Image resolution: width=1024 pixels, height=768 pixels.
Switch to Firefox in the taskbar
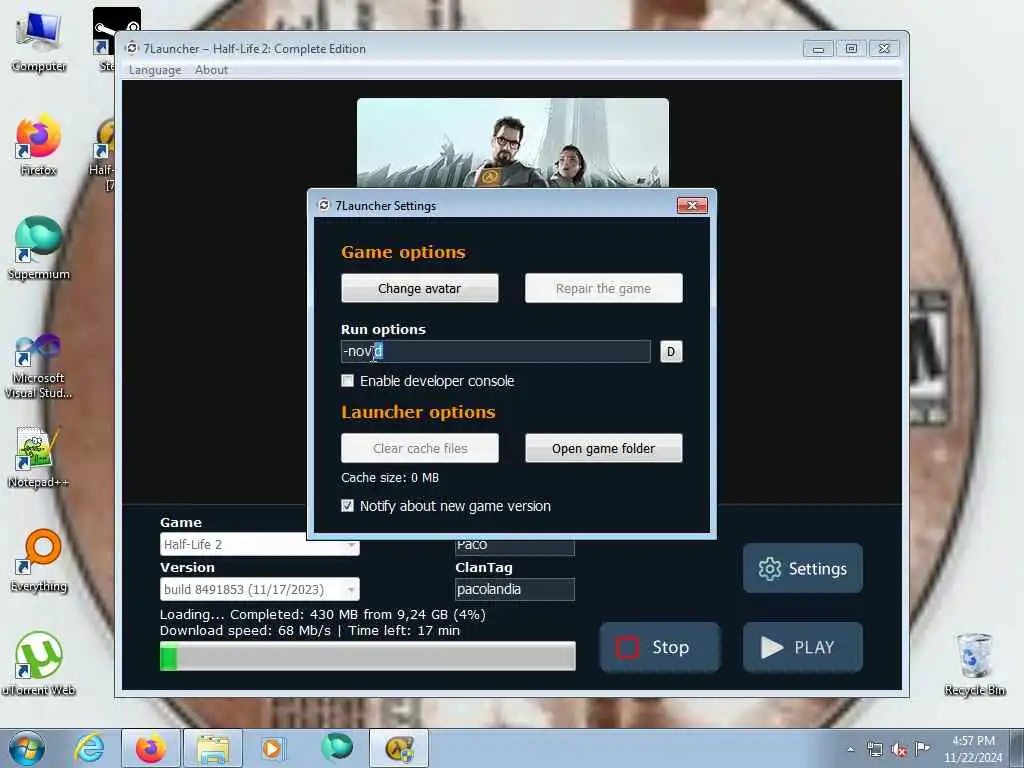click(150, 748)
